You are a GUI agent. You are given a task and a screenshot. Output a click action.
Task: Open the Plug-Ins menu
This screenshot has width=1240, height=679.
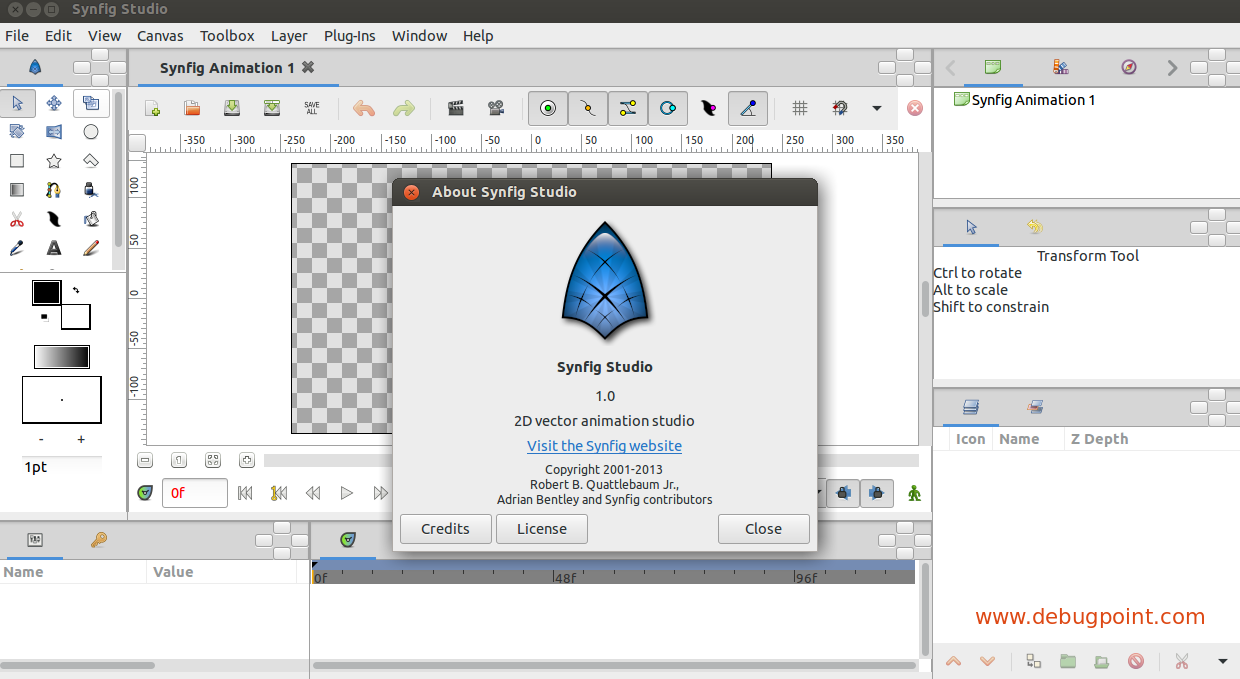click(350, 35)
